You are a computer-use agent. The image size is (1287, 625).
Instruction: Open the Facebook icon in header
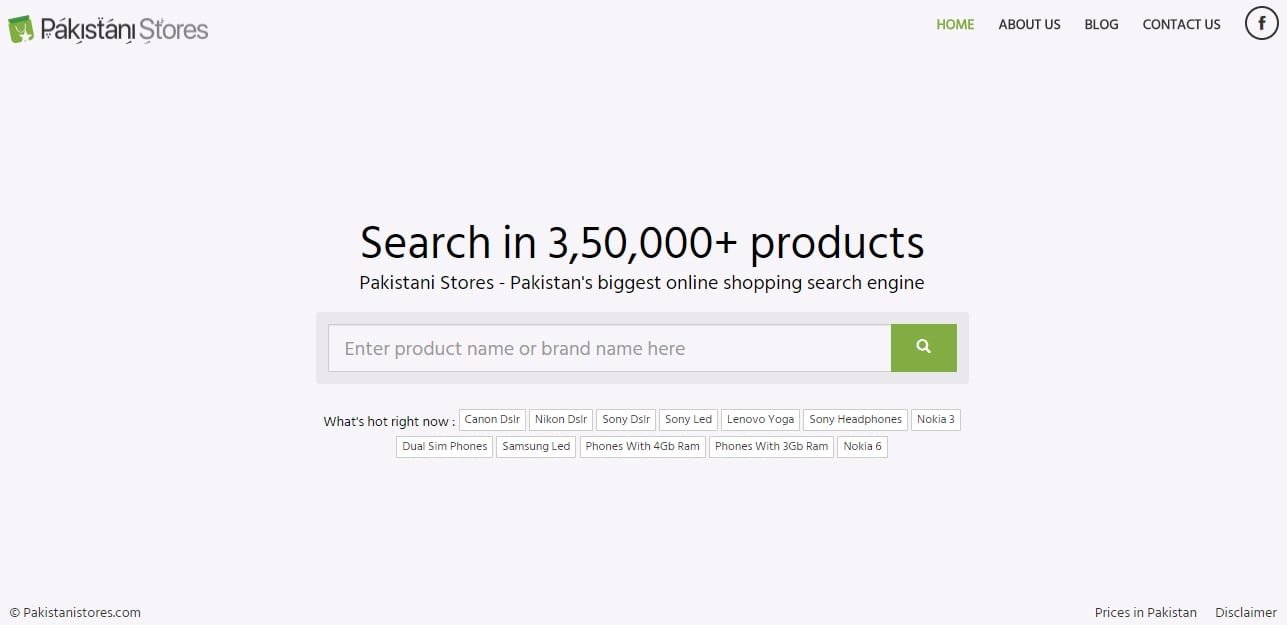point(1262,23)
